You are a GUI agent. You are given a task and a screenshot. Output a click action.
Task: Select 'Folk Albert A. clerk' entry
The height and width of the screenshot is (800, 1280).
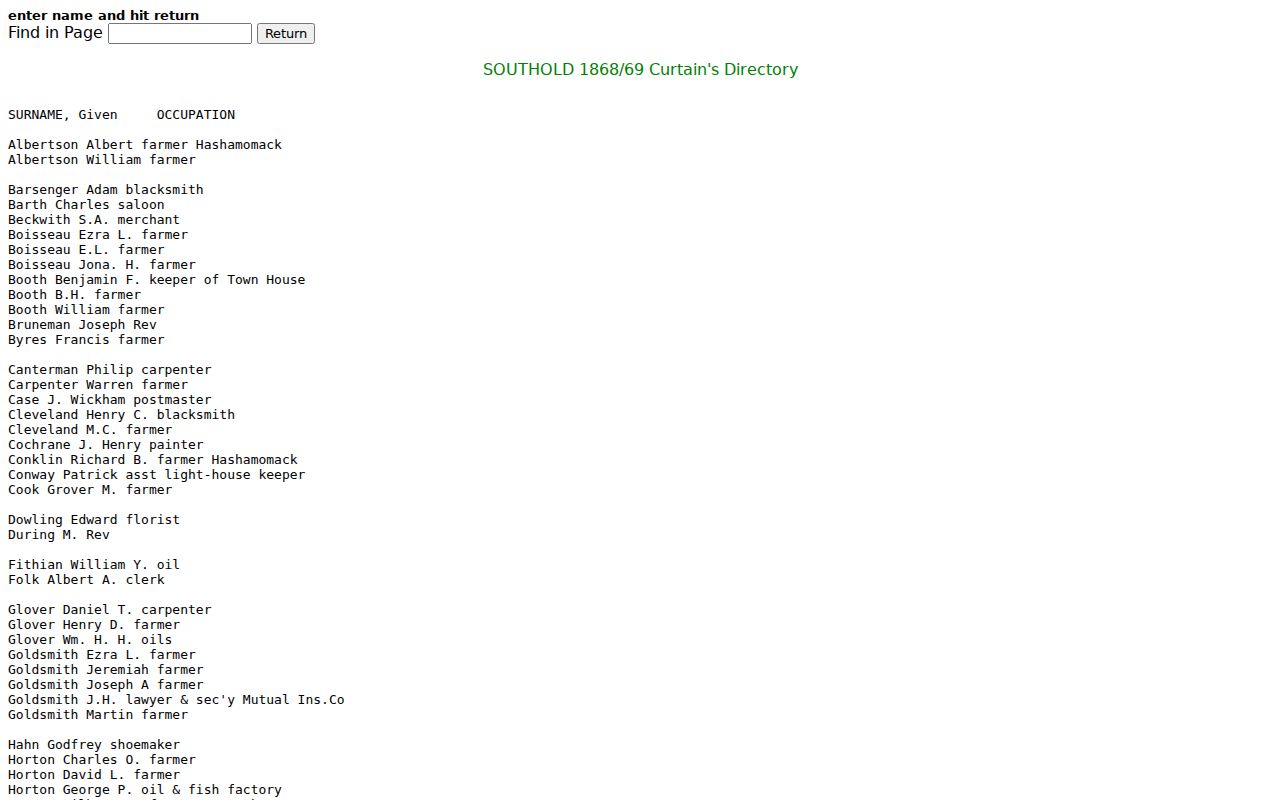click(86, 580)
